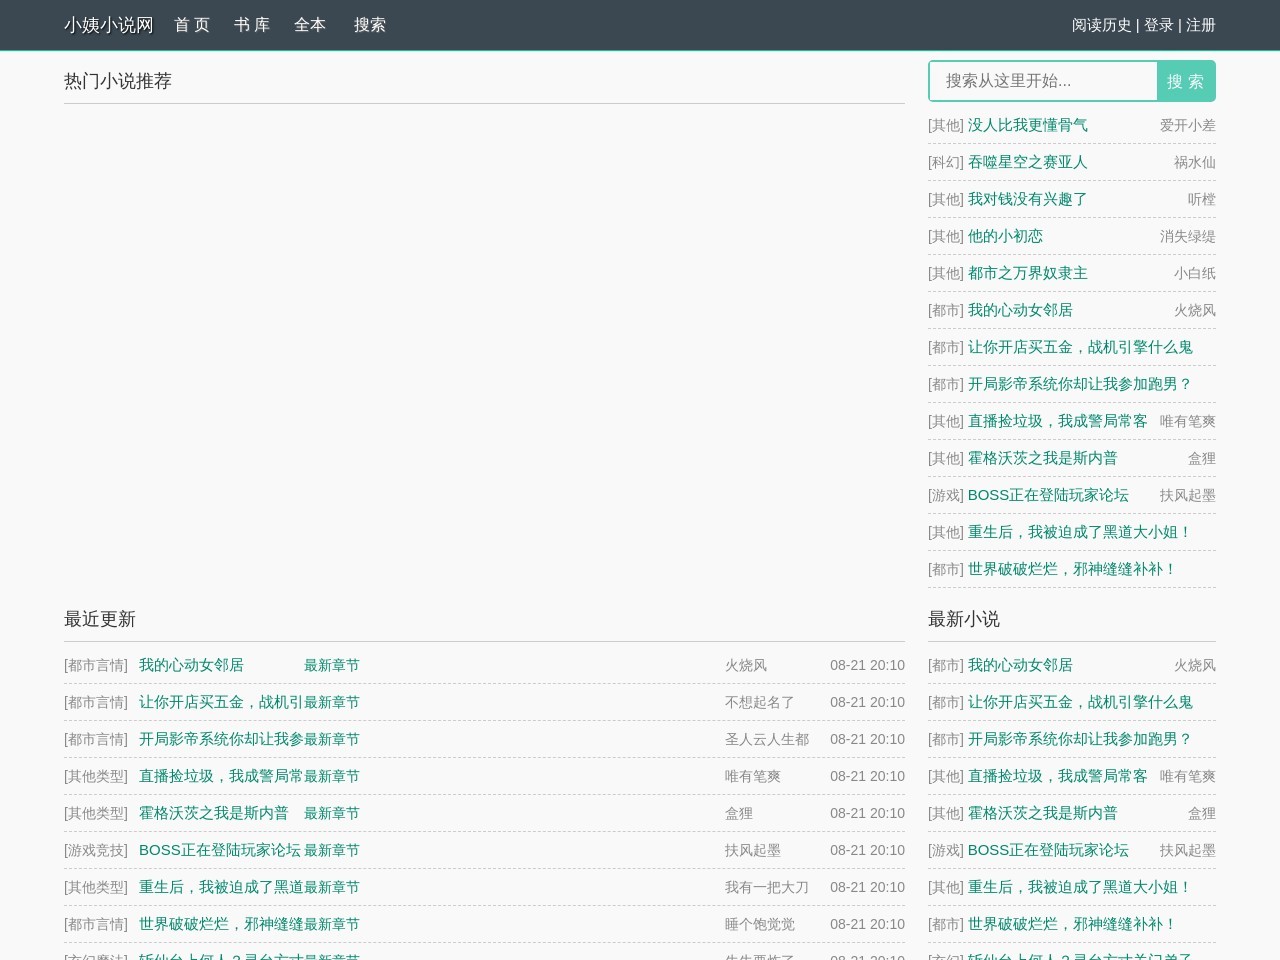Focus the 搜索从这里开始 search input field
Screen dimensions: 1280x960
[x=1043, y=81]
